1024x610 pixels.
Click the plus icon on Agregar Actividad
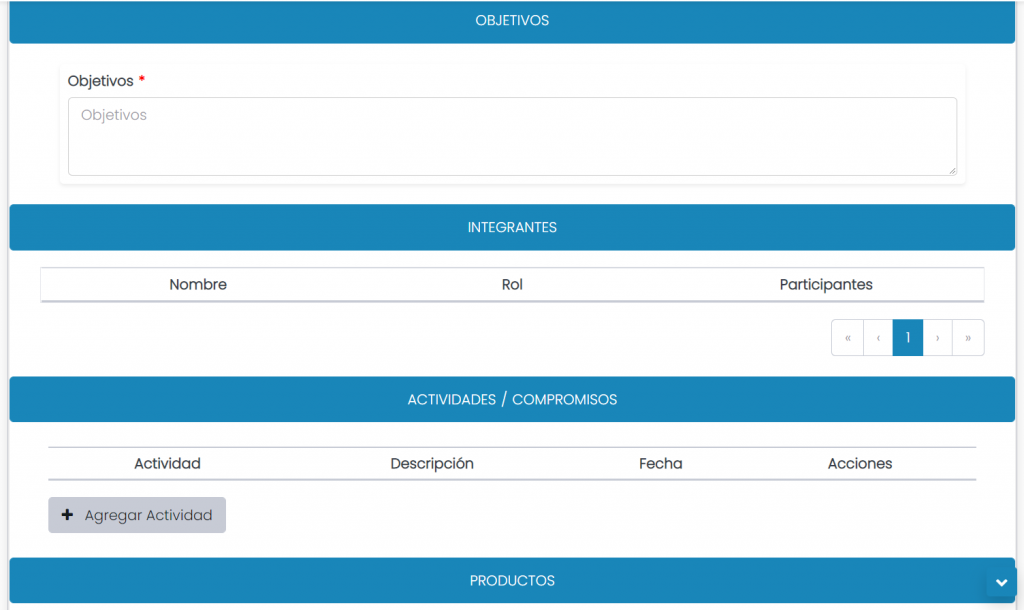[x=68, y=515]
